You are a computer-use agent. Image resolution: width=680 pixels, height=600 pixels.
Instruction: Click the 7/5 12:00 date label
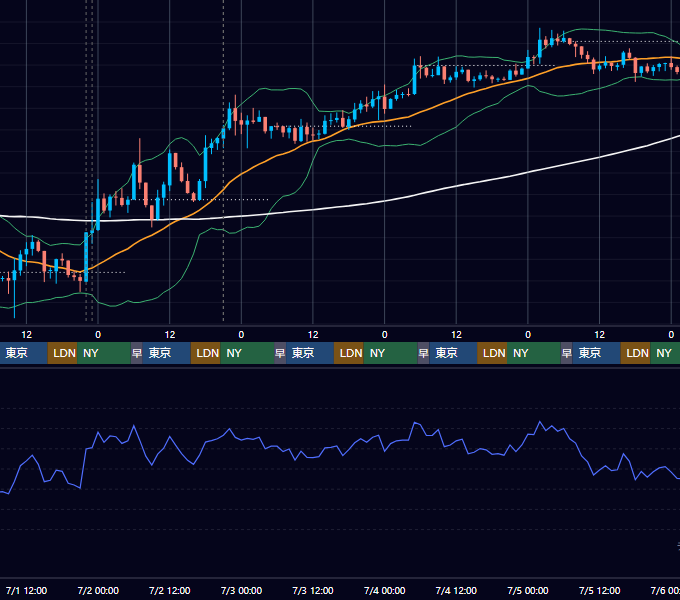(x=599, y=590)
